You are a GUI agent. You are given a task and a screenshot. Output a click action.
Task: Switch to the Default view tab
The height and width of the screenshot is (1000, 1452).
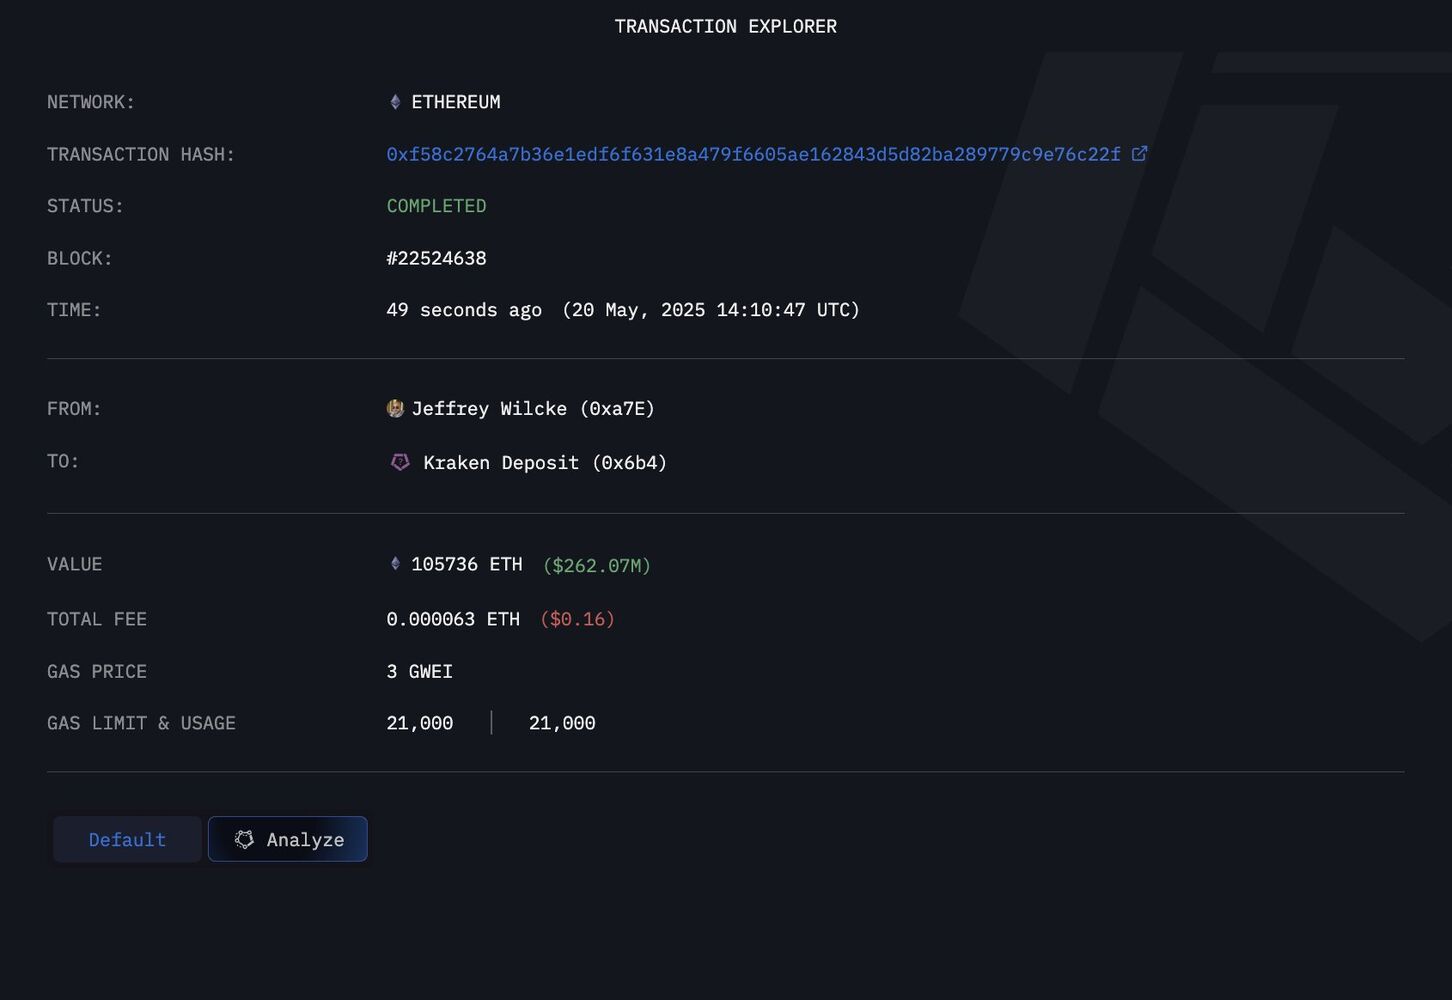pos(127,839)
